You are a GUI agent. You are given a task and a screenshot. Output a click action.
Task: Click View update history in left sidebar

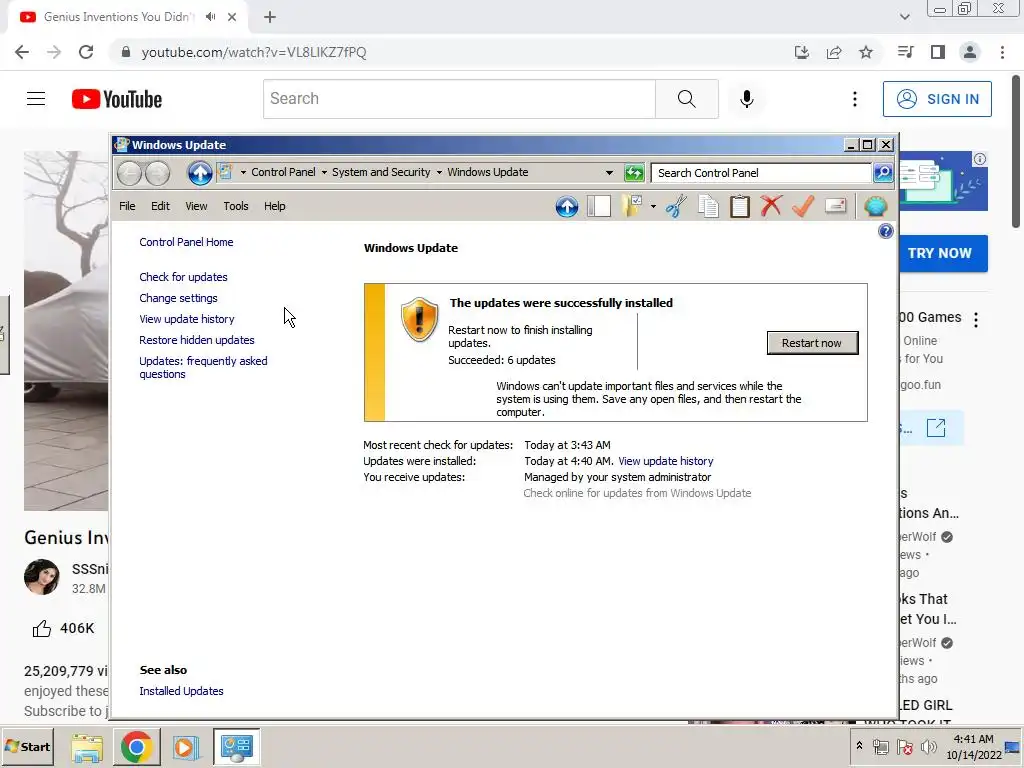187,319
